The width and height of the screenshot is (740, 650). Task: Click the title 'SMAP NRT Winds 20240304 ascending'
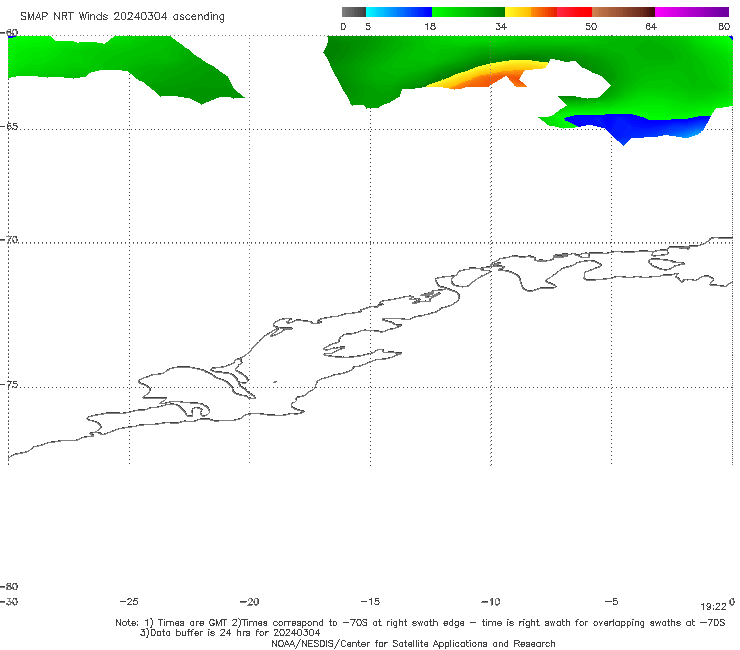[122, 16]
